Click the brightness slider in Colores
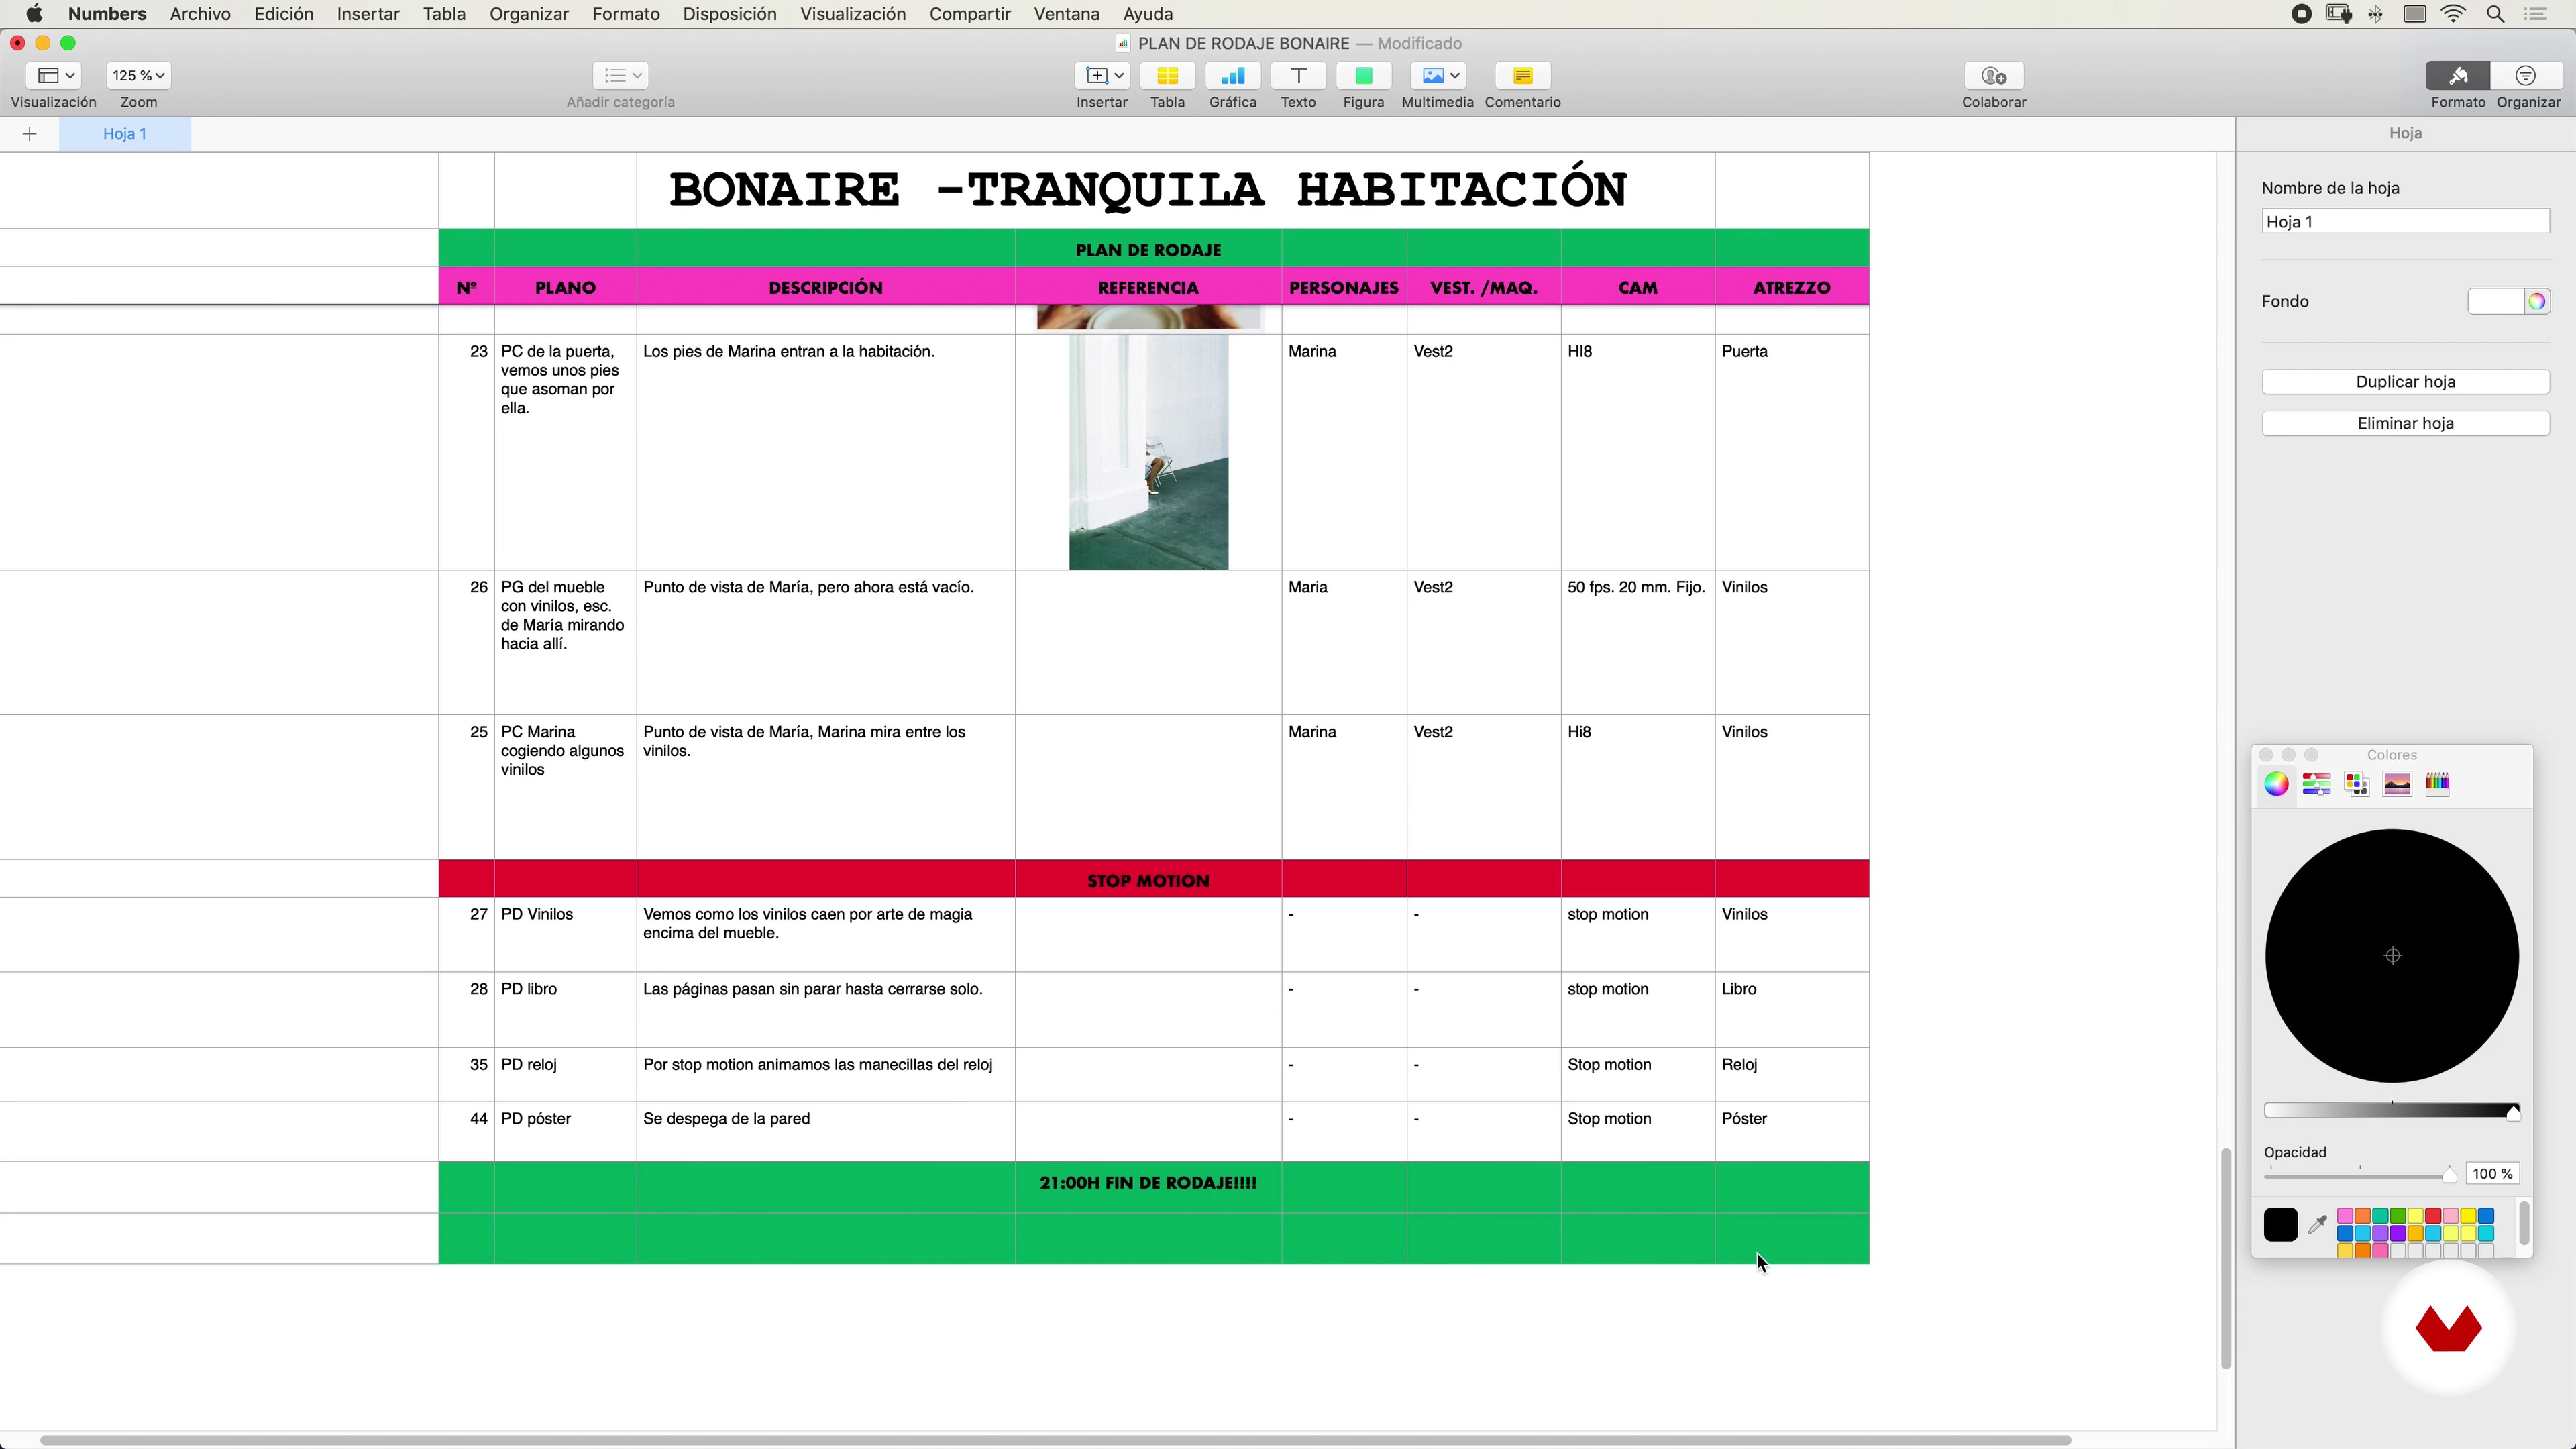The height and width of the screenshot is (1449, 2576). pyautogui.click(x=2391, y=1111)
